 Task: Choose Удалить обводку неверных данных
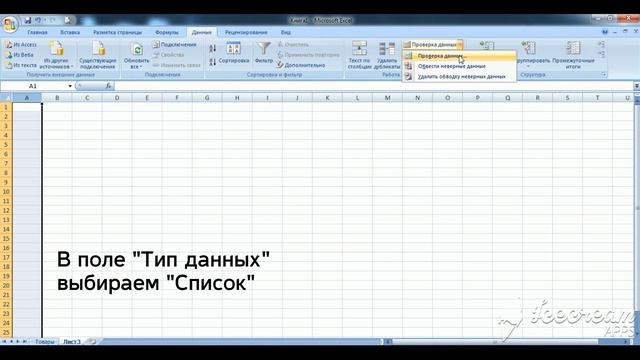point(460,76)
